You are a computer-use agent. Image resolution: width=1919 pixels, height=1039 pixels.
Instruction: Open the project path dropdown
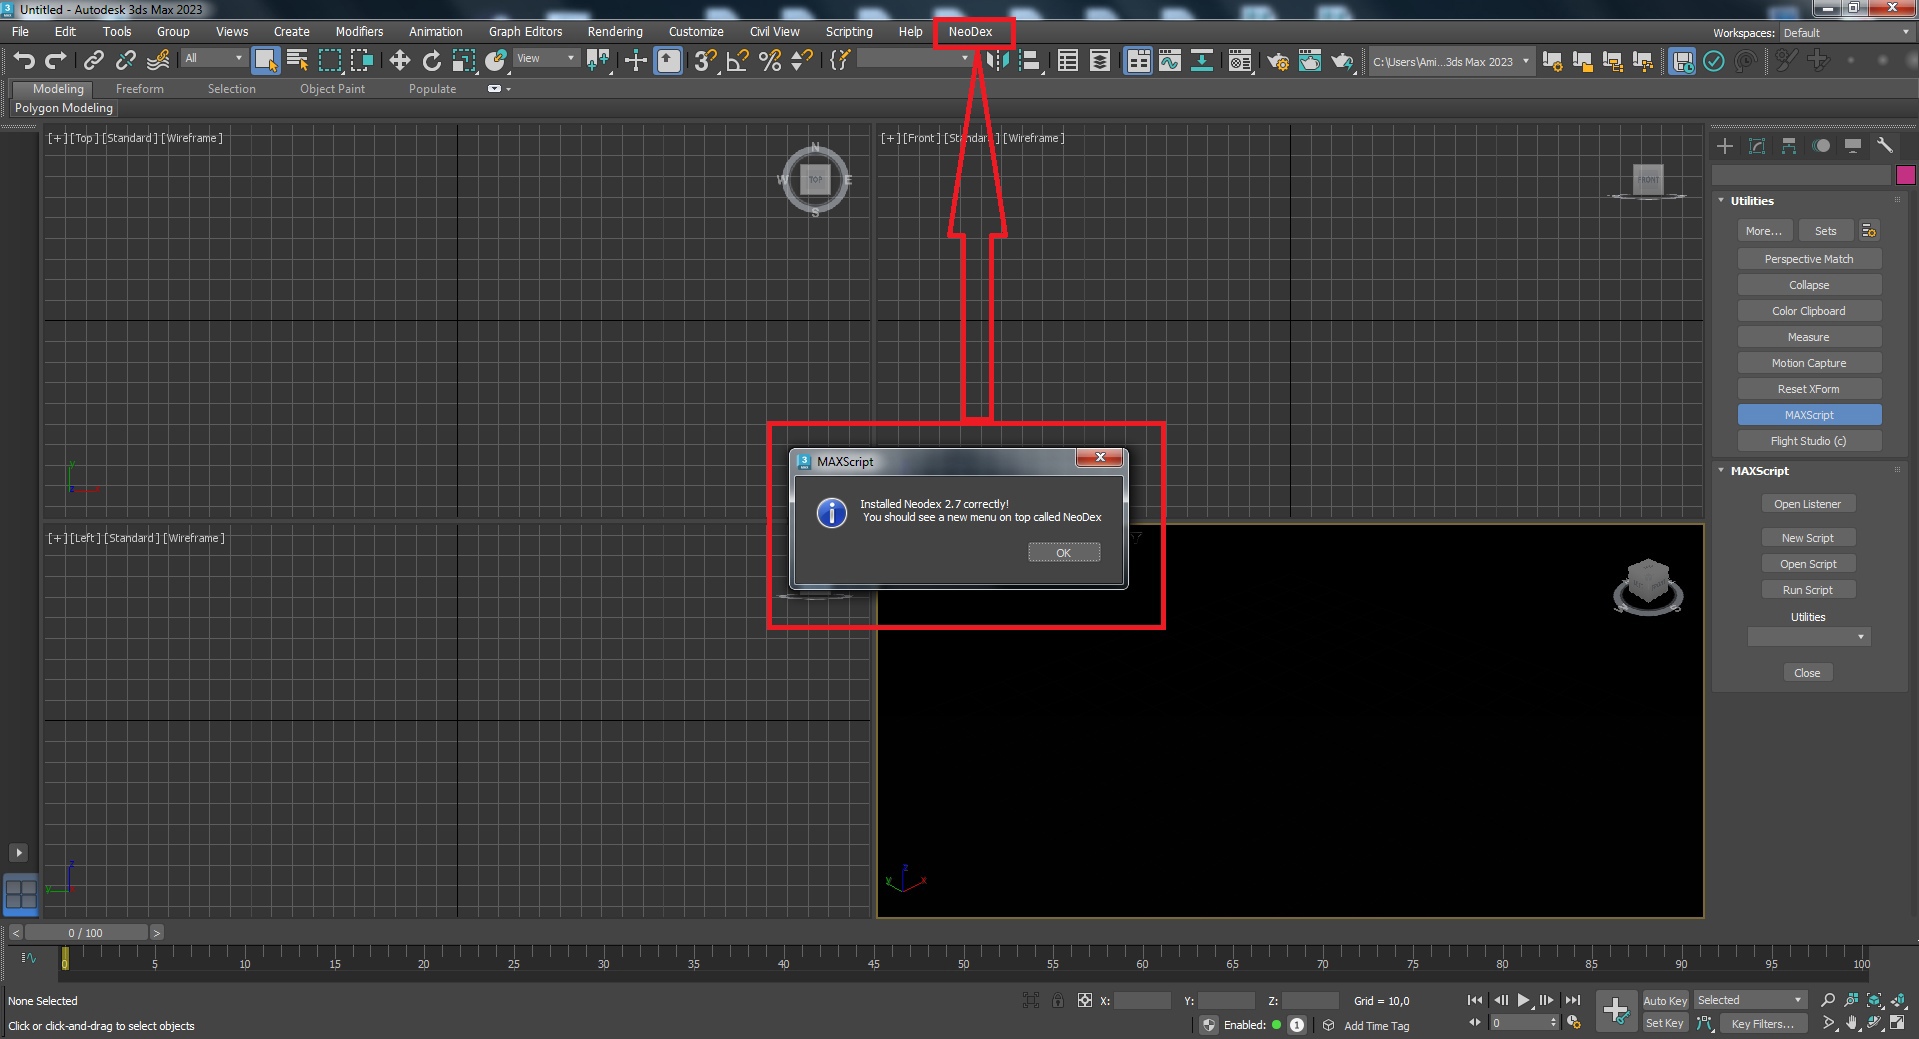pyautogui.click(x=1450, y=61)
